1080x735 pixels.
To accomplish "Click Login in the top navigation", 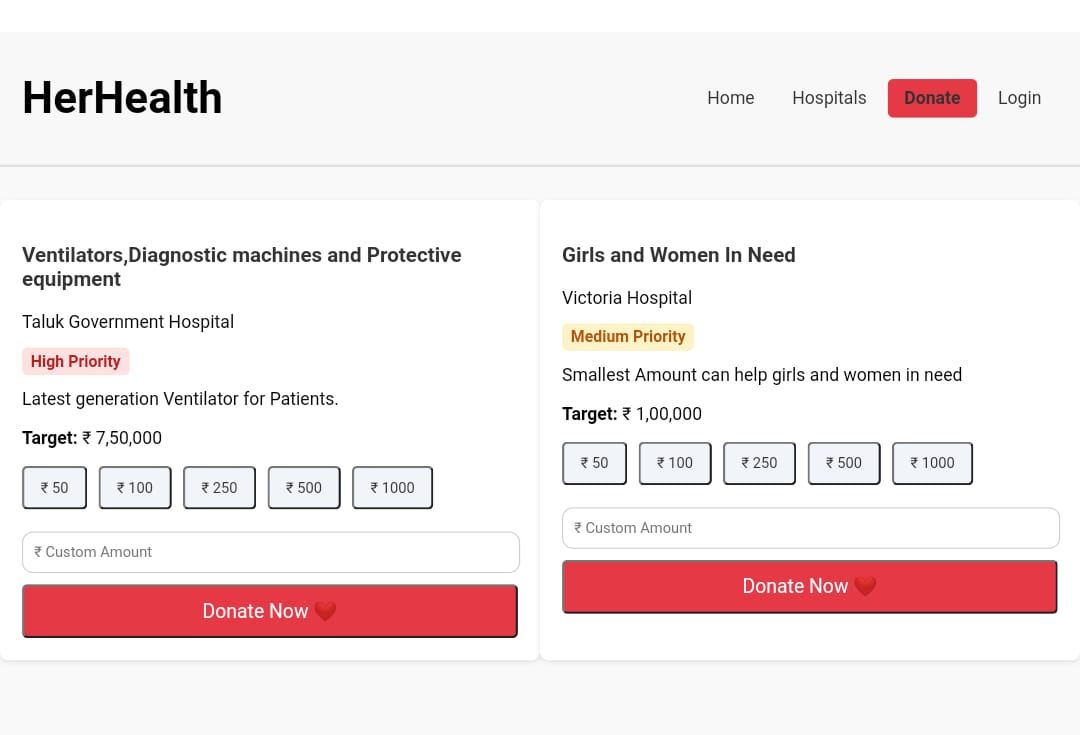I will click(1019, 97).
